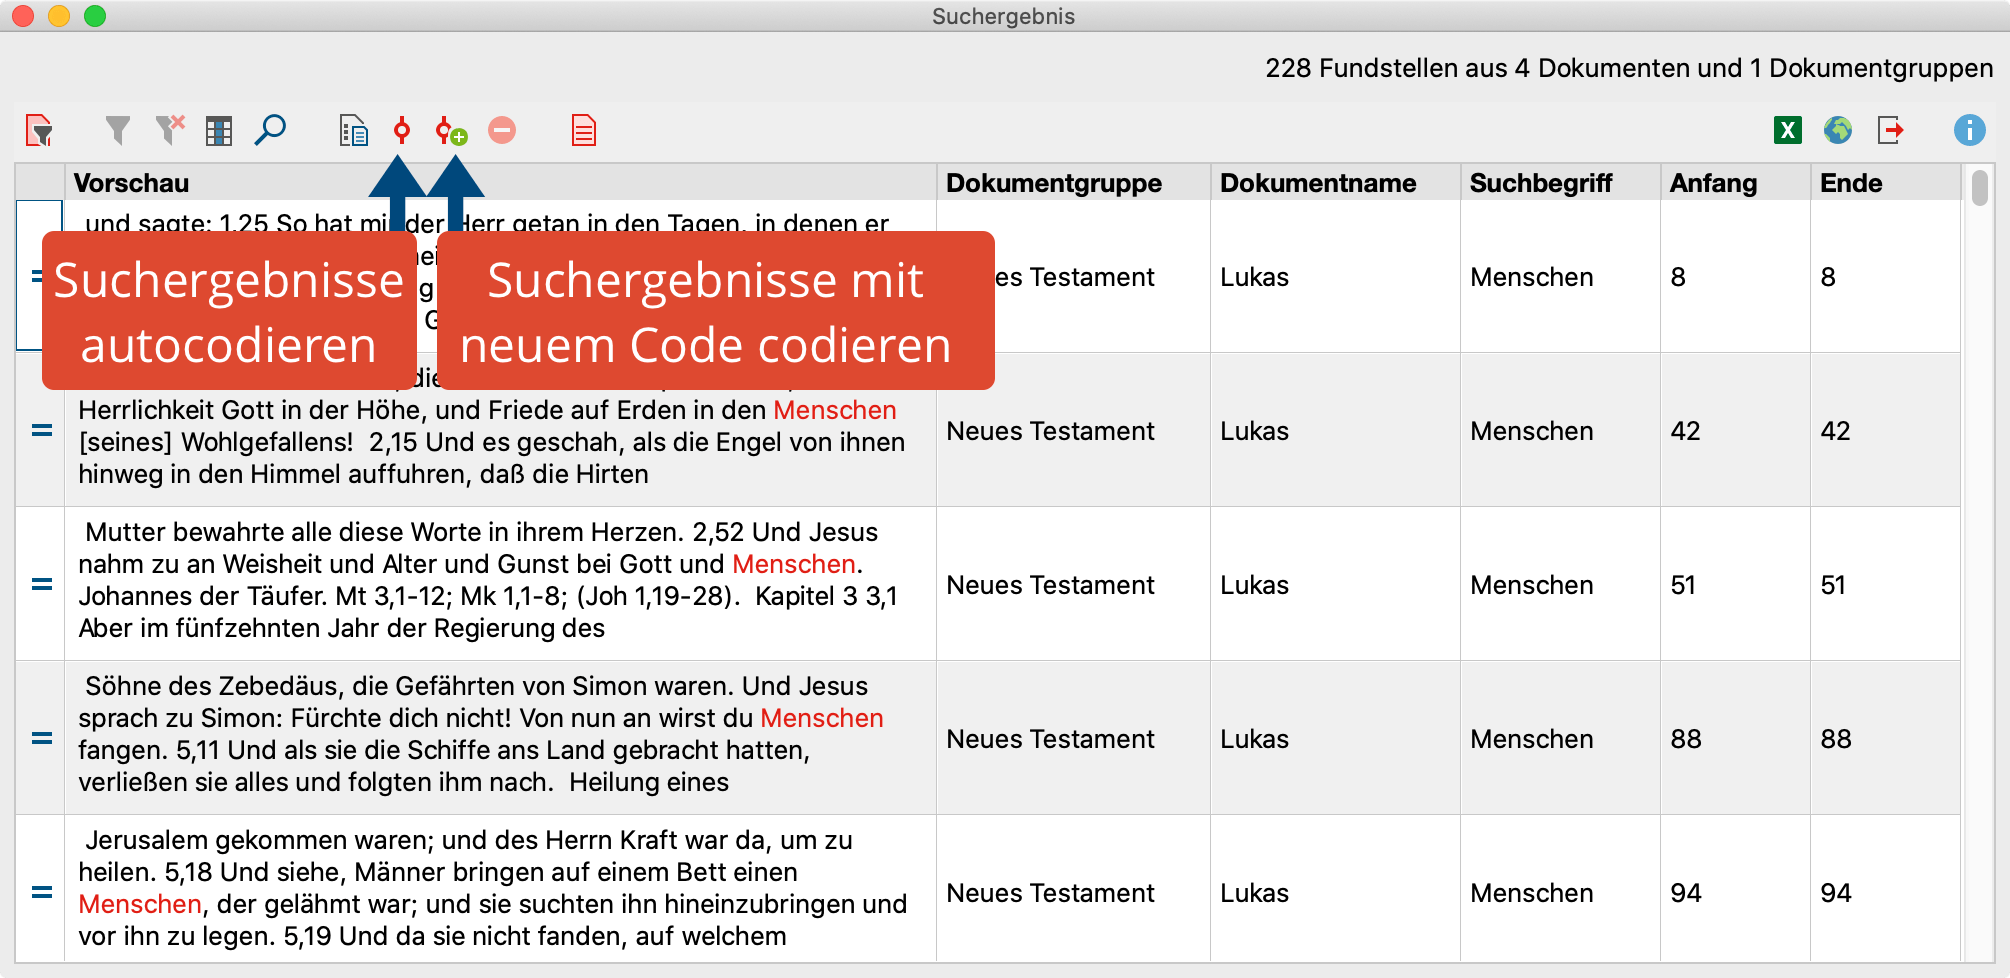Screen dimensions: 2010x978
Task: Click the document filter icon in toolbar
Action: click(x=40, y=130)
